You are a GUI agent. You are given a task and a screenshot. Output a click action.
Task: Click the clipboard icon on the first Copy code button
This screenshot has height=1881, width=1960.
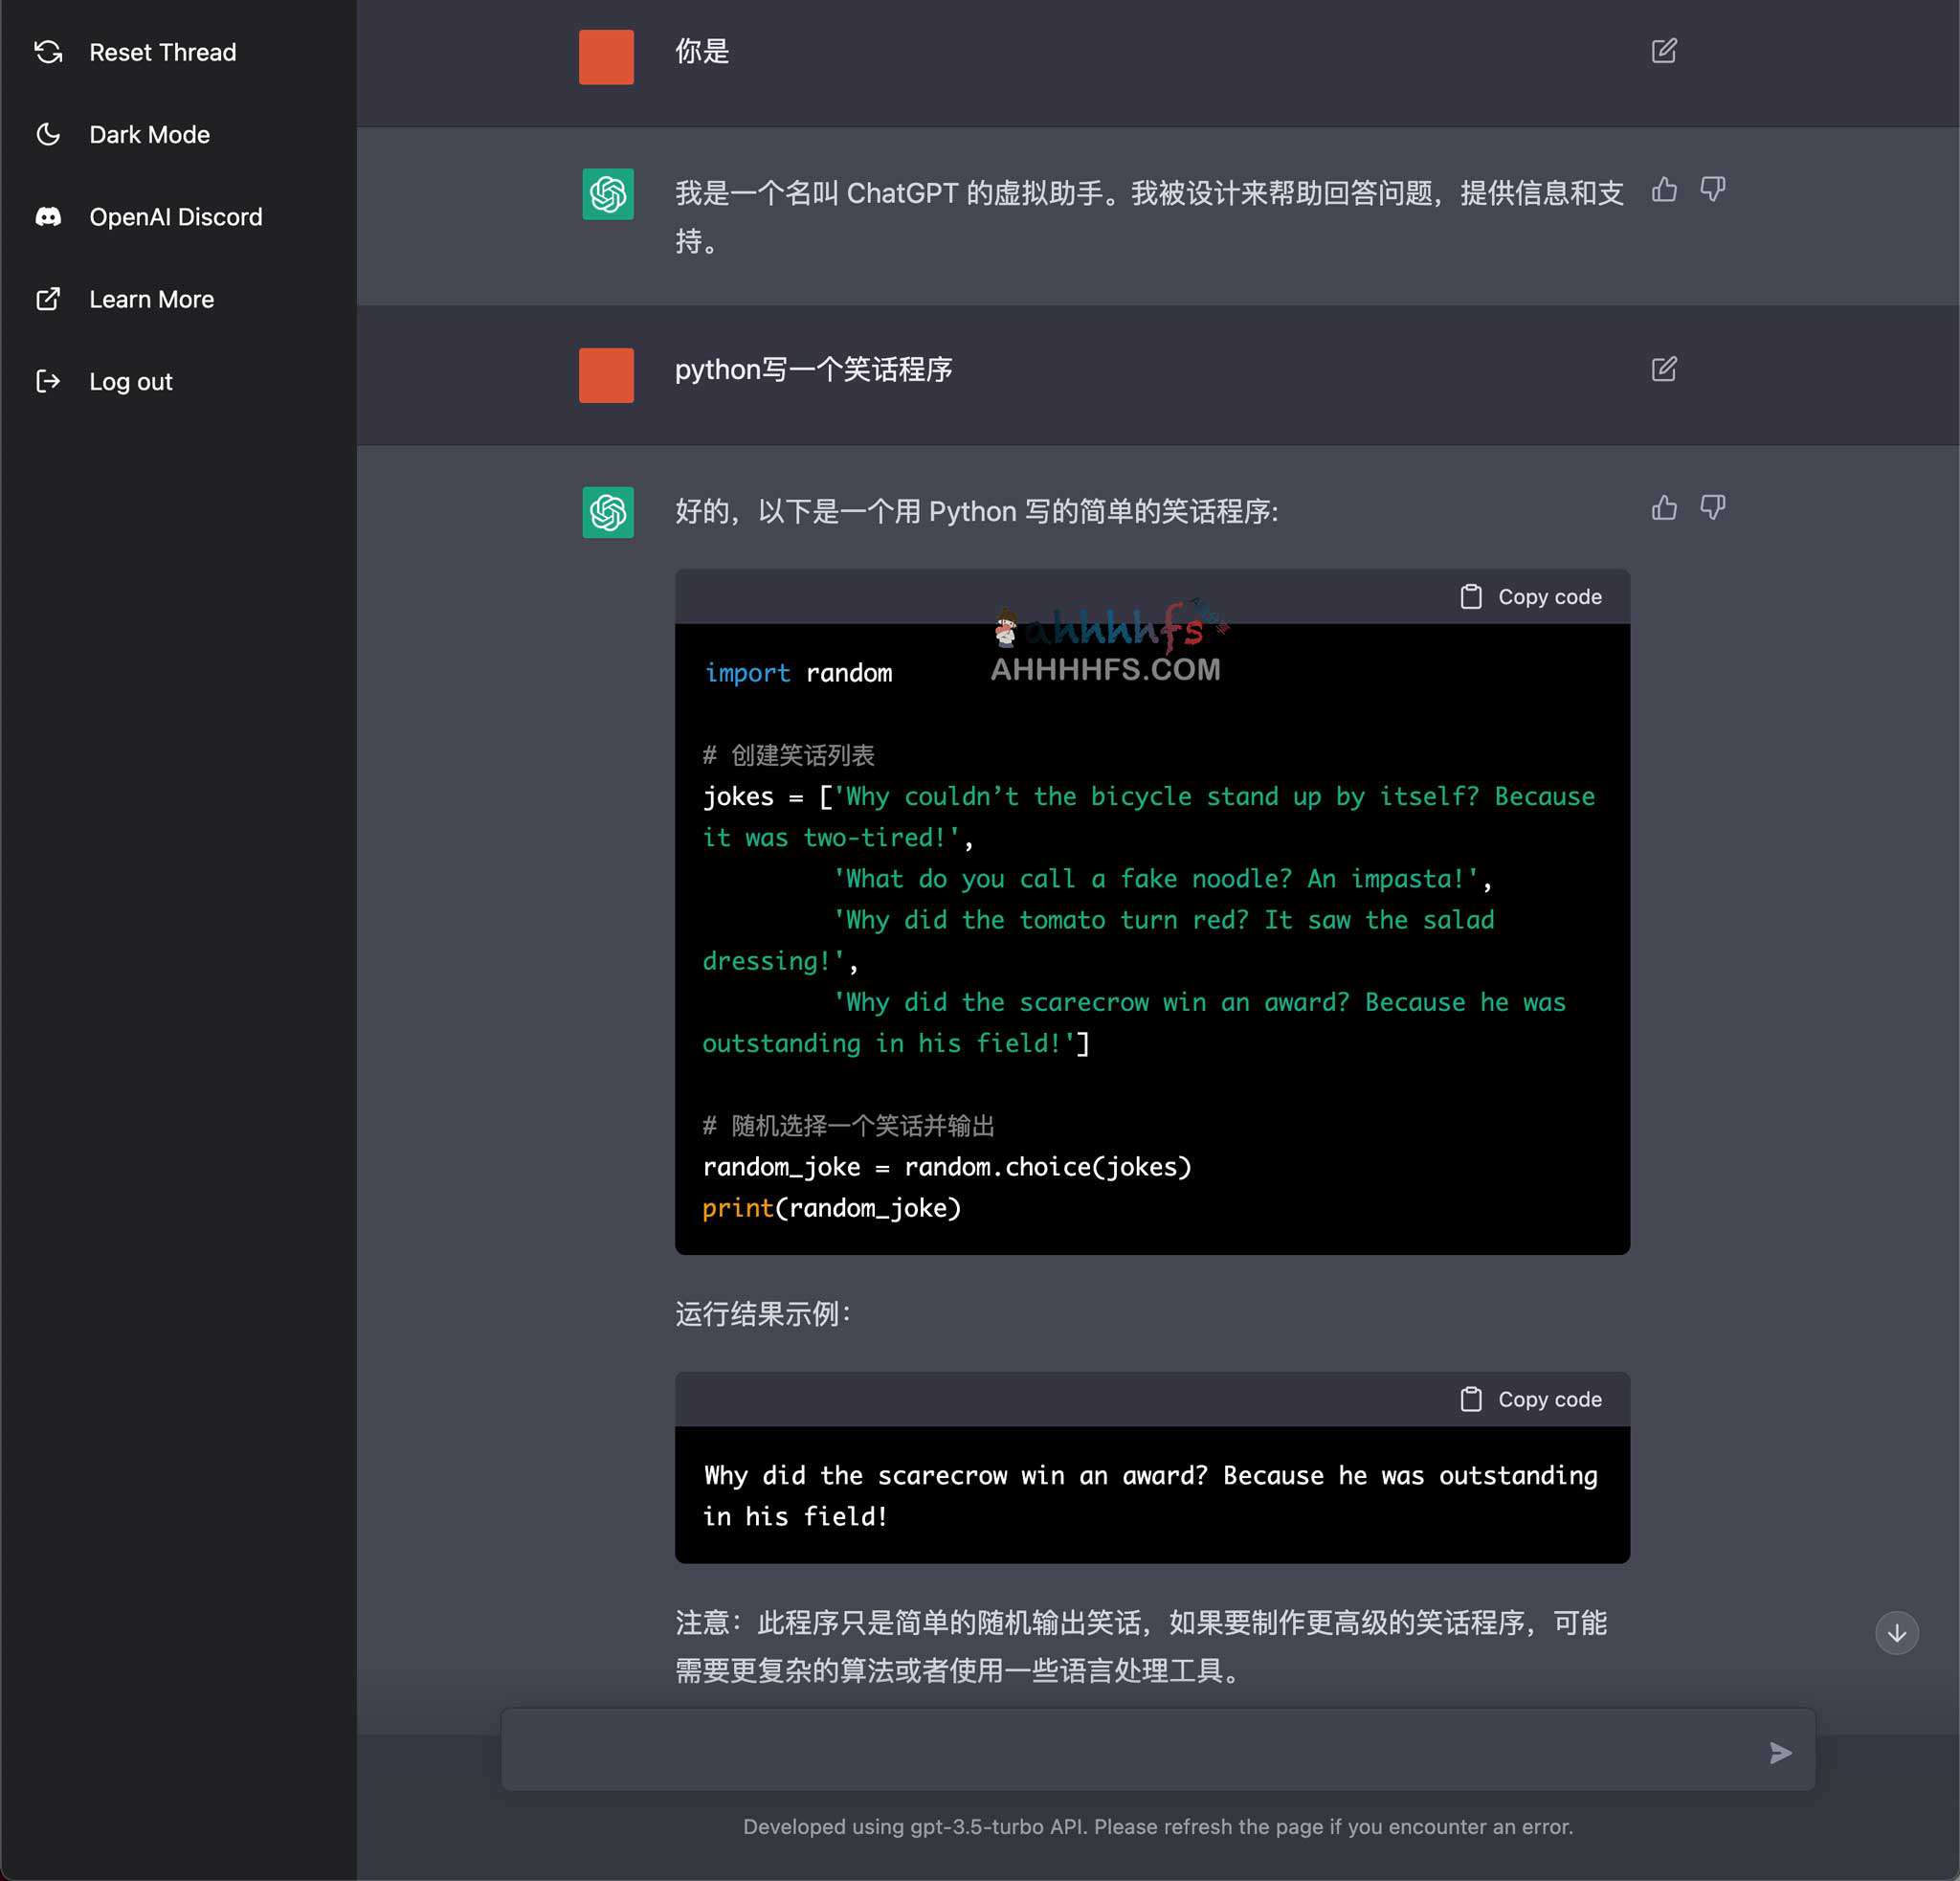click(x=1471, y=596)
